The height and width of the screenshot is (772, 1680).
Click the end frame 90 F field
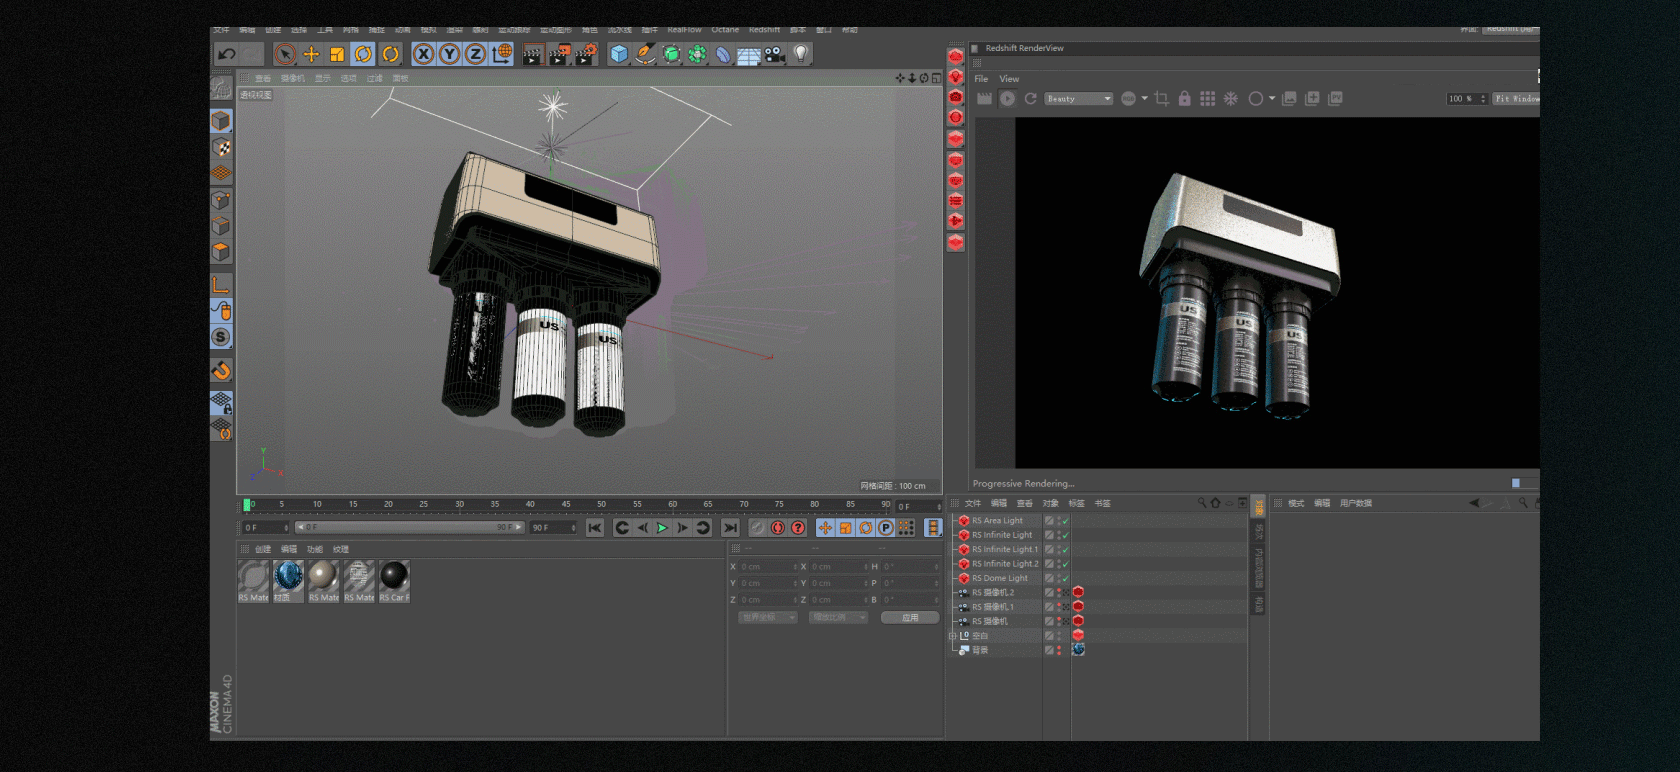(x=554, y=527)
